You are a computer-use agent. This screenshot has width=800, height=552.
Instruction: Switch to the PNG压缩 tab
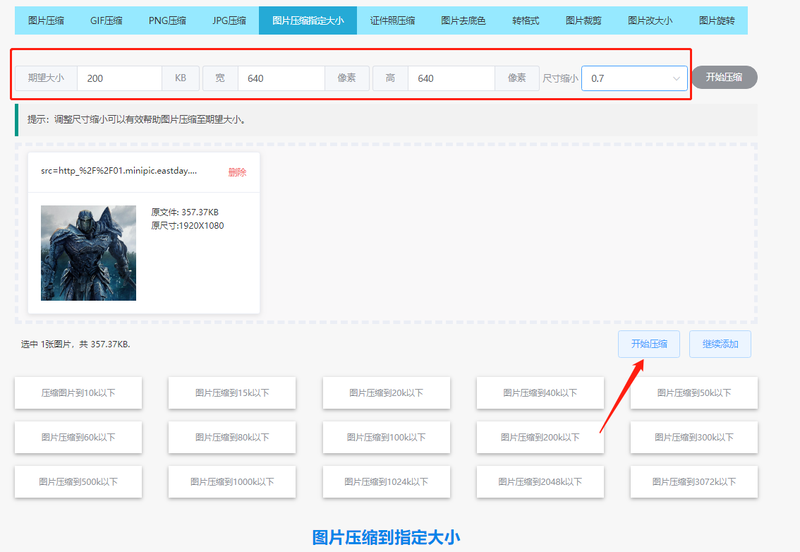(x=167, y=20)
